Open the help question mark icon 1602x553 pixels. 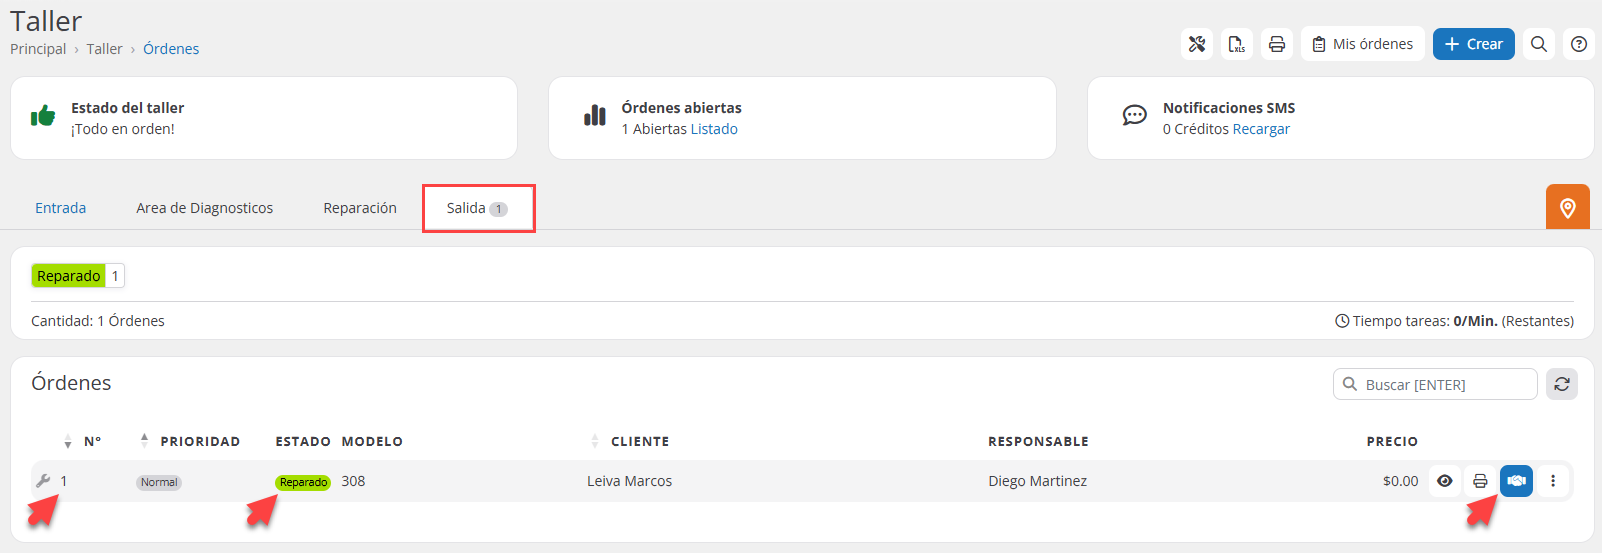tap(1579, 44)
